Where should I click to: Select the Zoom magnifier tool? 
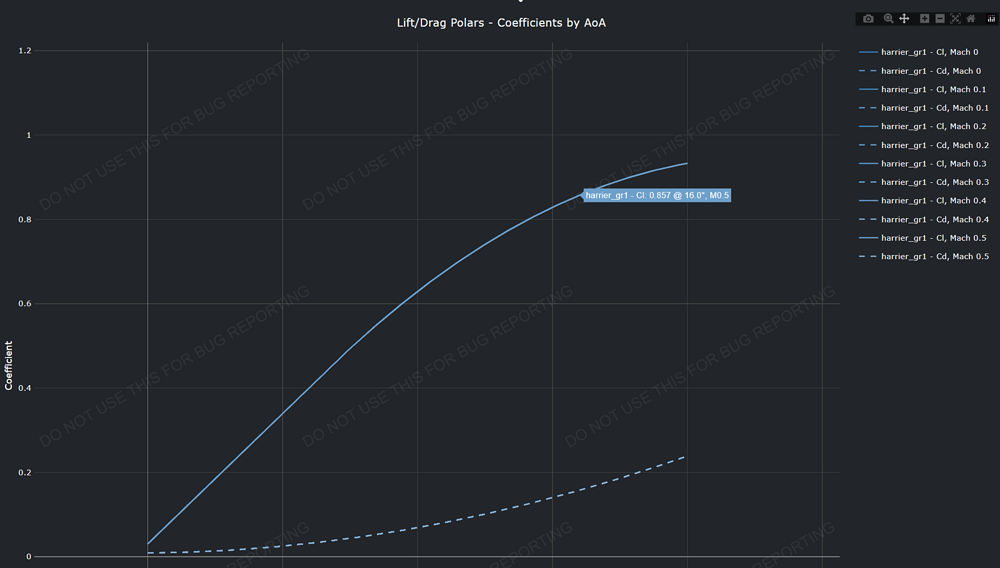pyautogui.click(x=888, y=19)
